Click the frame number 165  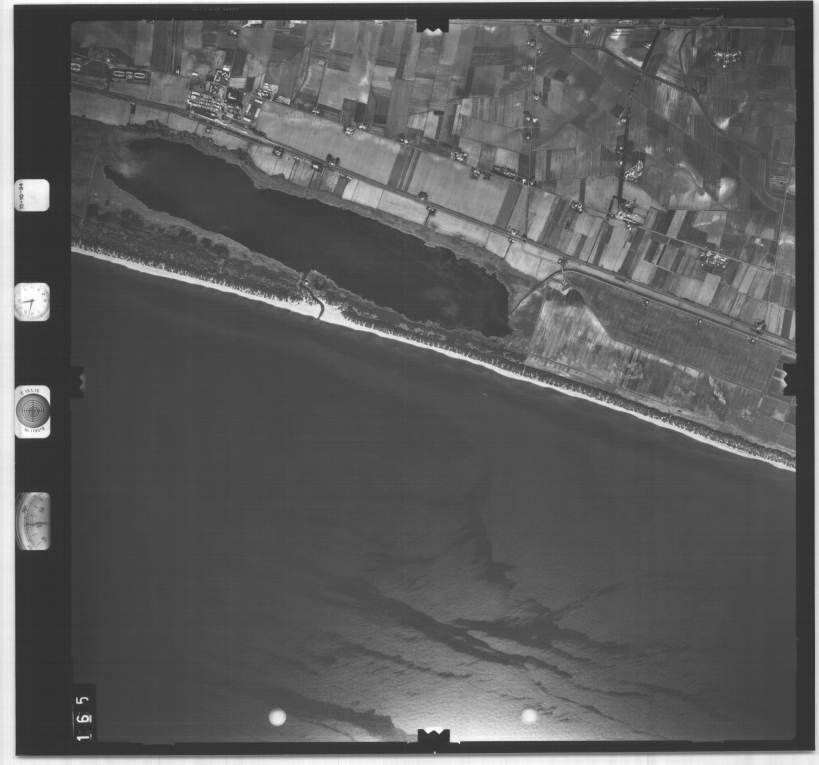[x=81, y=714]
